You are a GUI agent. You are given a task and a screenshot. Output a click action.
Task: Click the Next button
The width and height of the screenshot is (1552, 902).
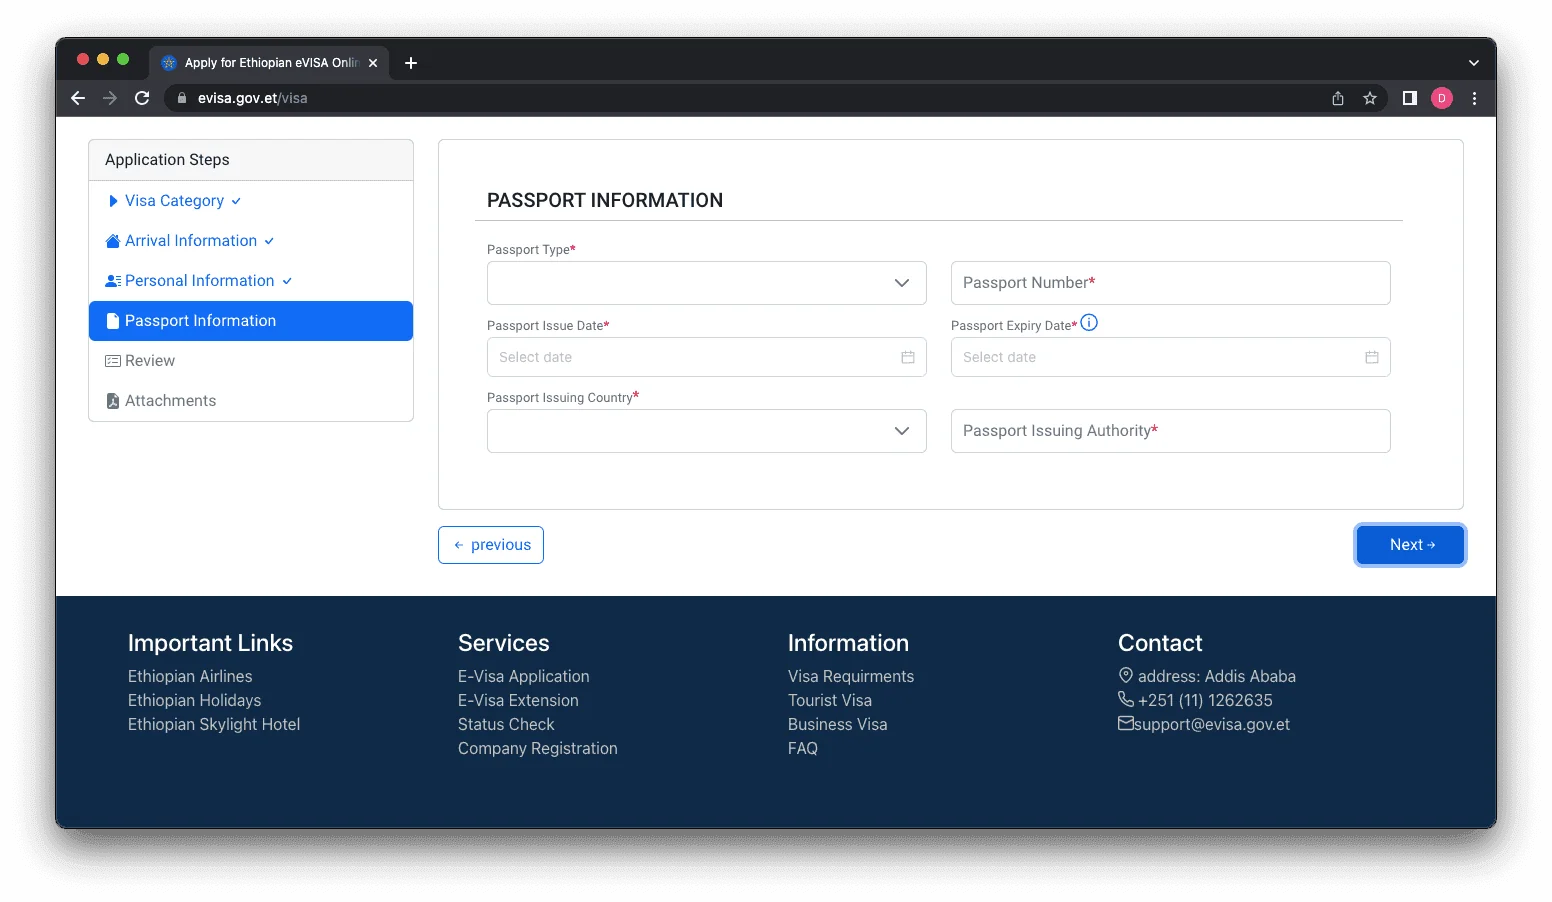pyautogui.click(x=1410, y=545)
